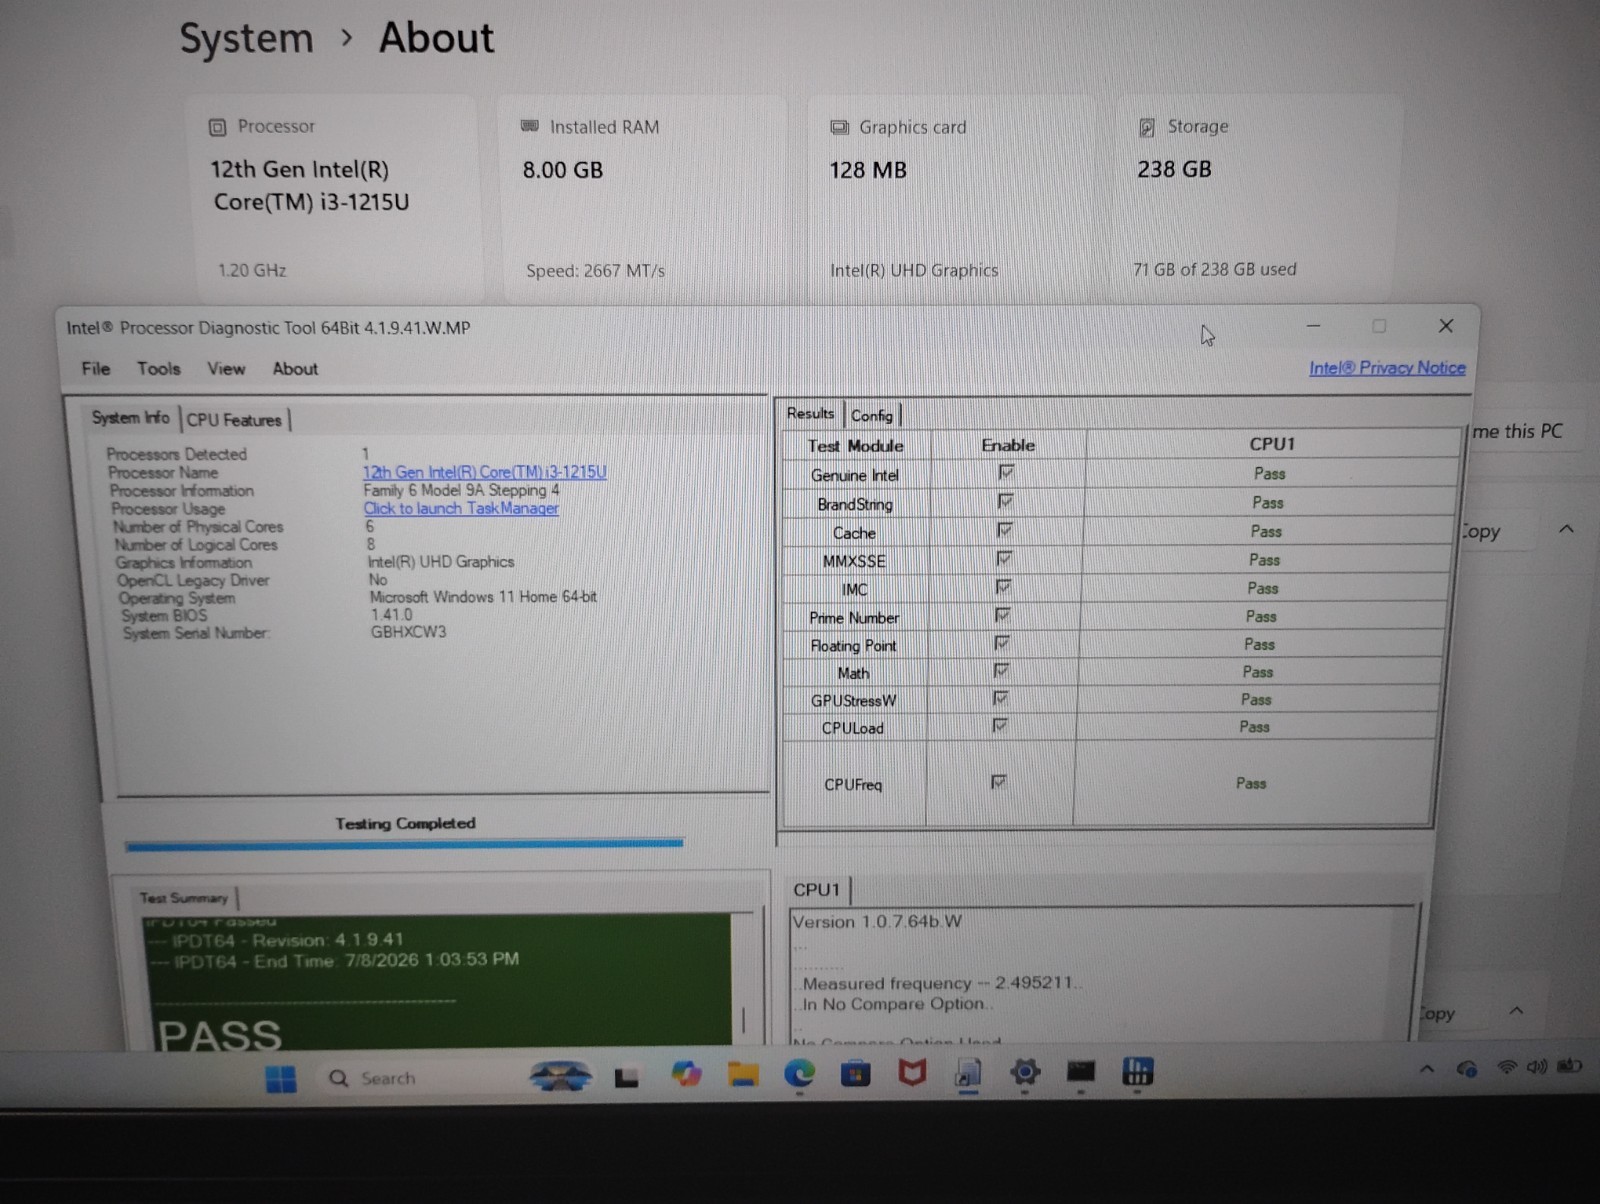Screen dimensions: 1600x1204
Task: Open the 12th Gen Intel Core i3-1215U link
Action: click(x=484, y=472)
